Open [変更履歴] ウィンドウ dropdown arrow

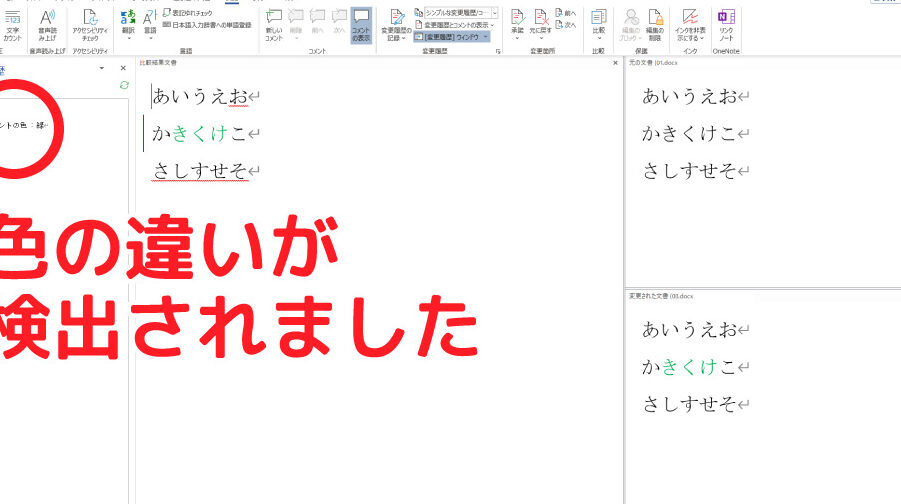[x=486, y=37]
